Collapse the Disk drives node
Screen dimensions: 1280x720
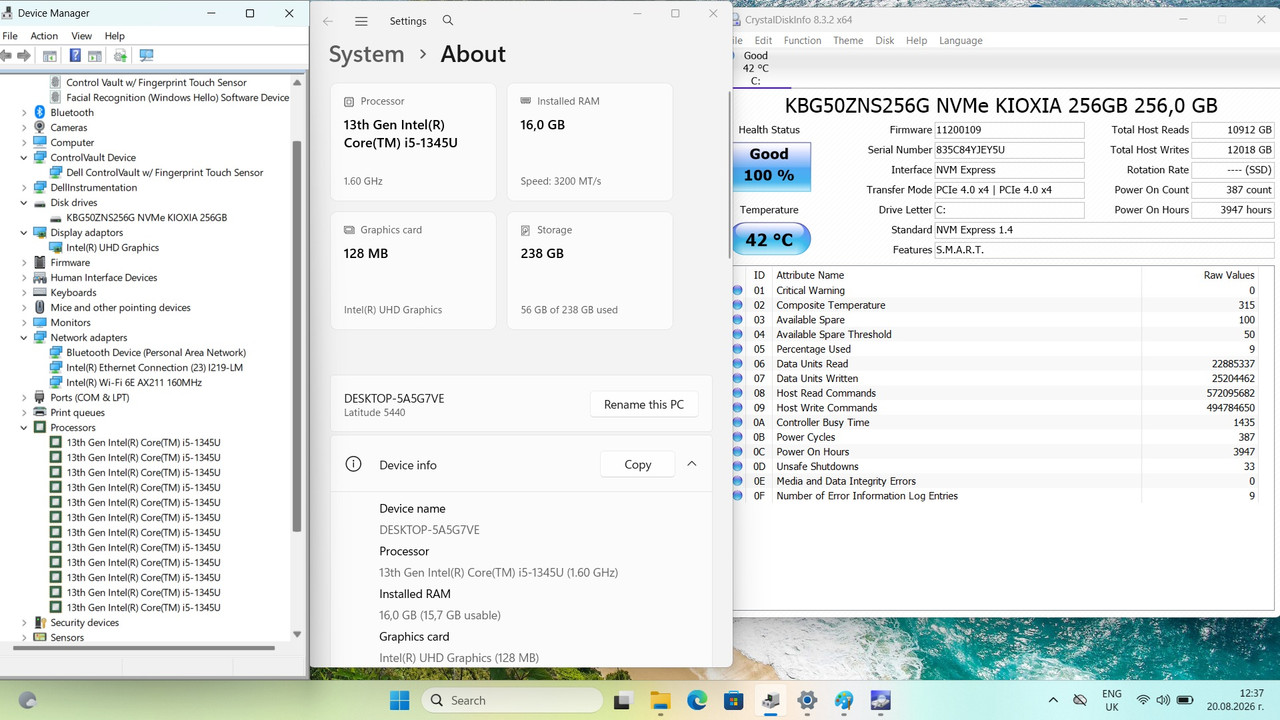coord(24,202)
